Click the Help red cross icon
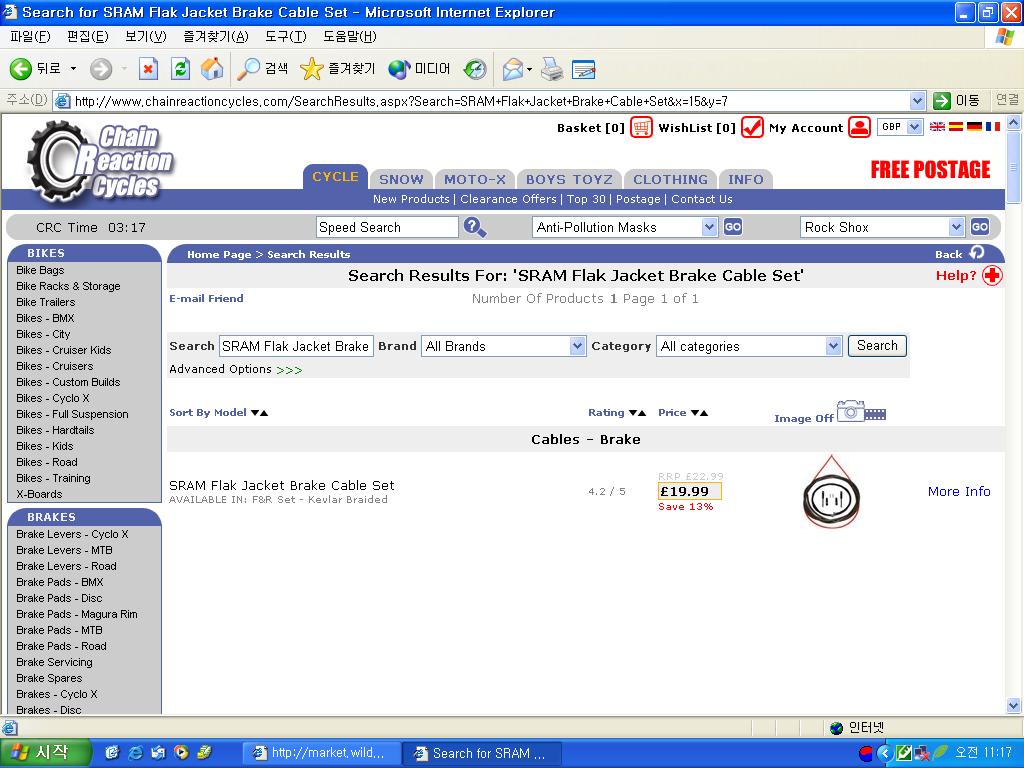1024x768 pixels. [992, 276]
